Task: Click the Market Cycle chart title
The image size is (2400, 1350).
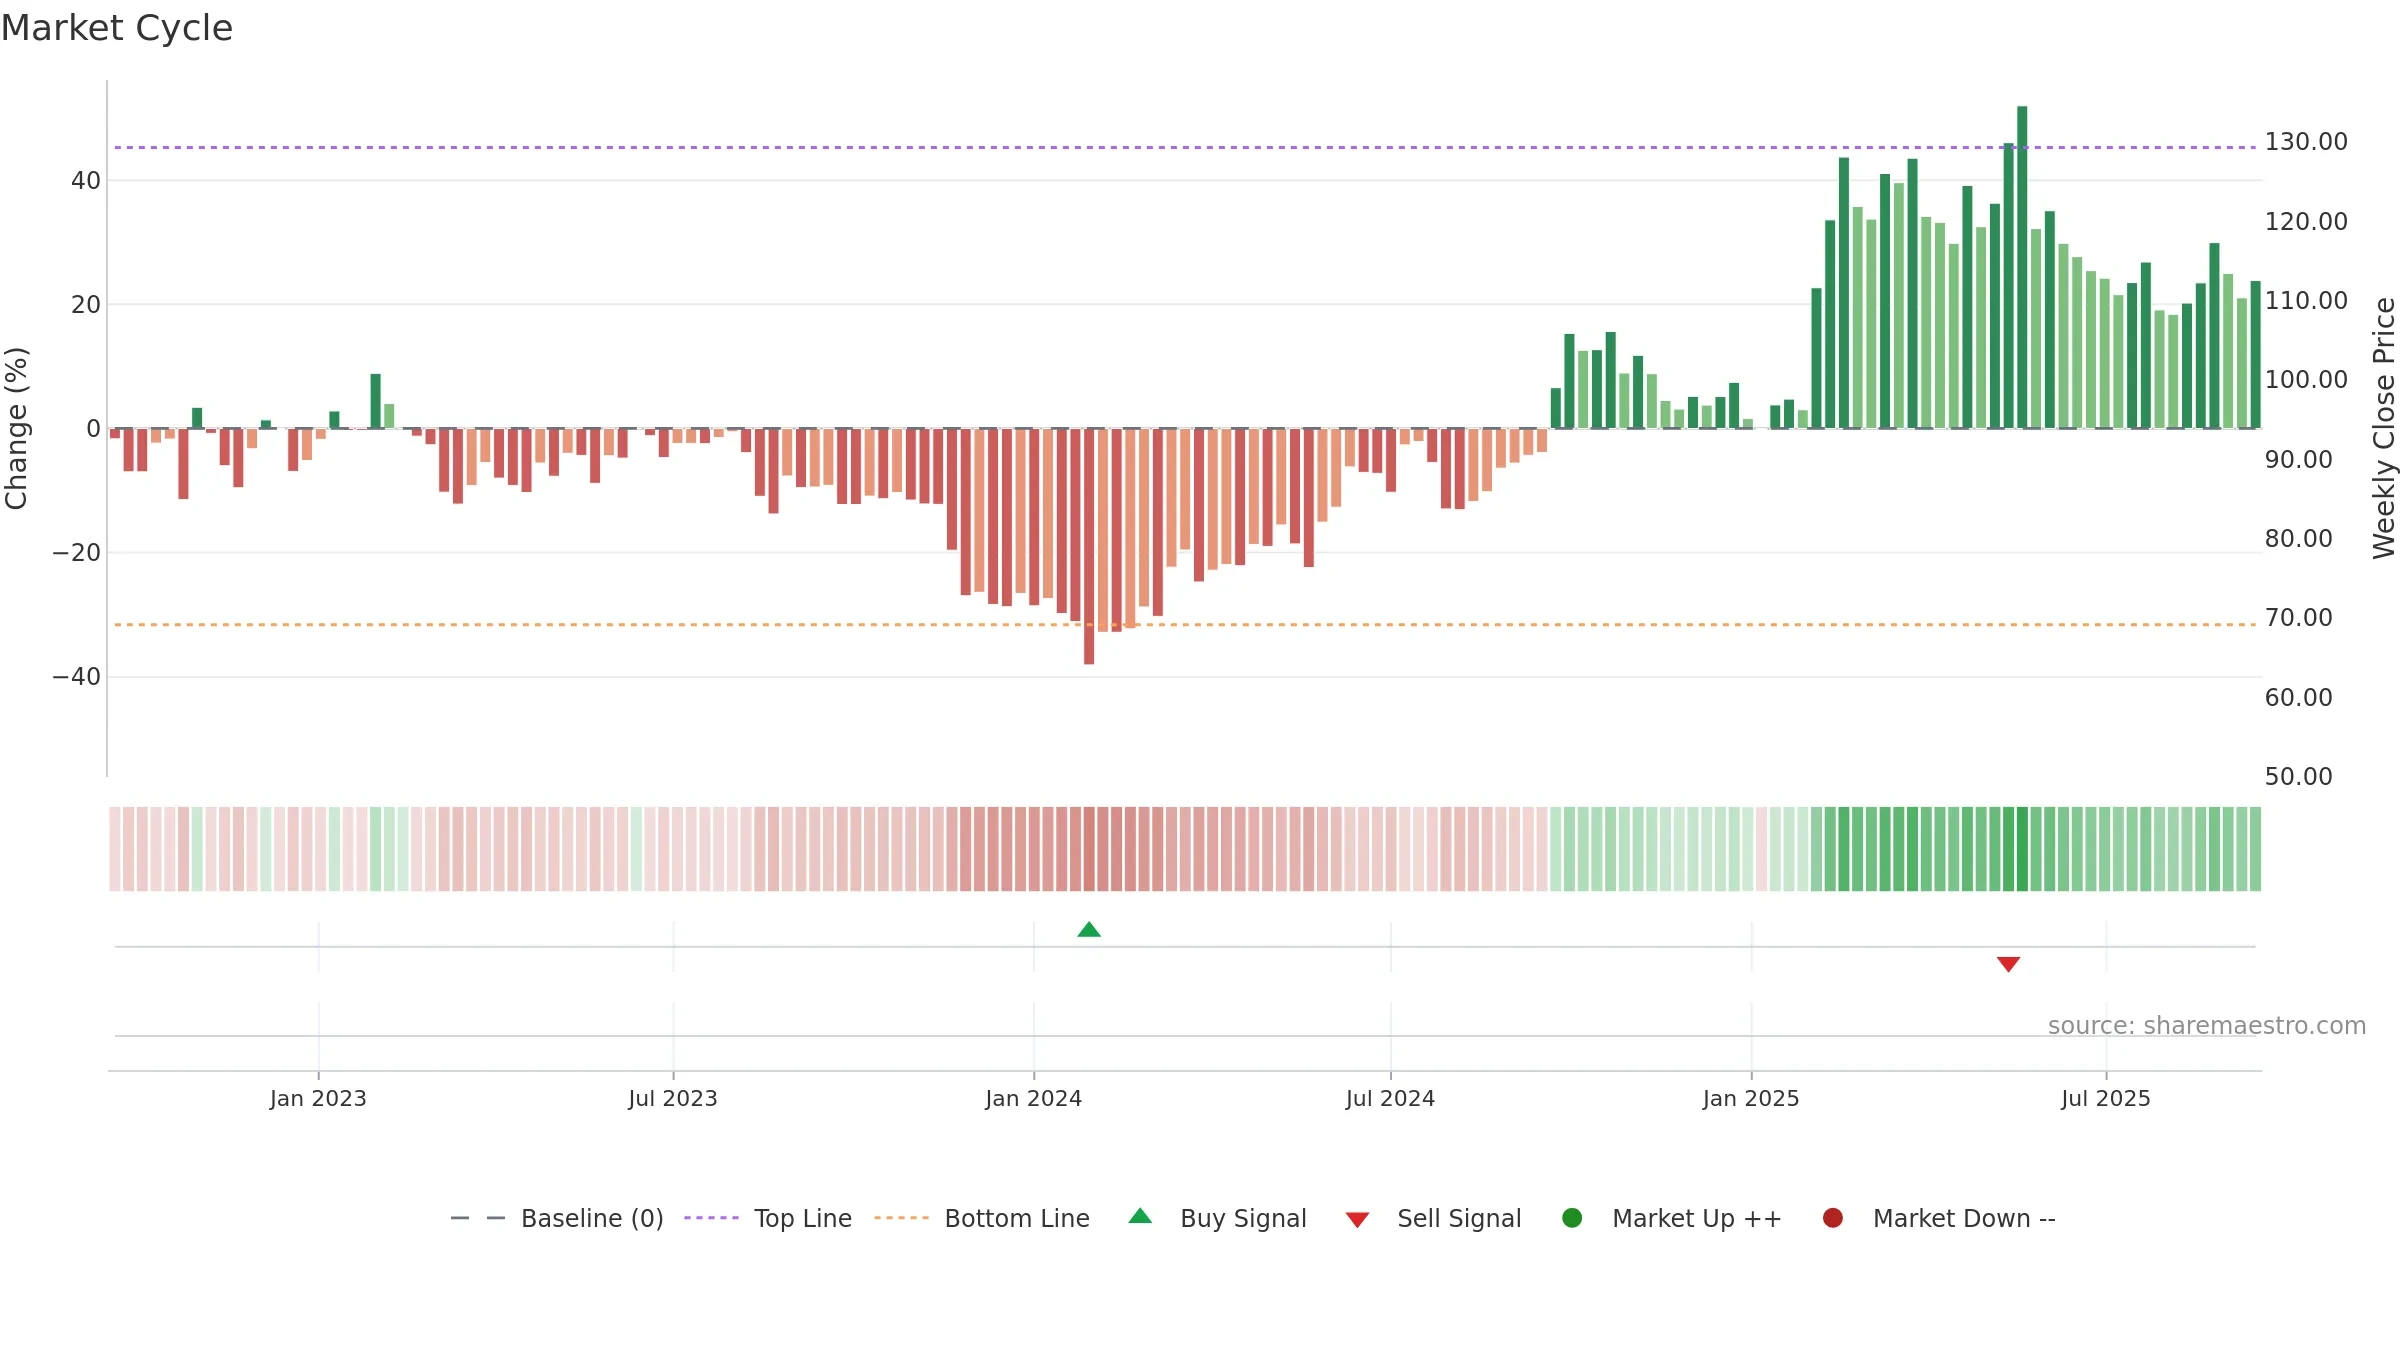Action: tap(117, 28)
